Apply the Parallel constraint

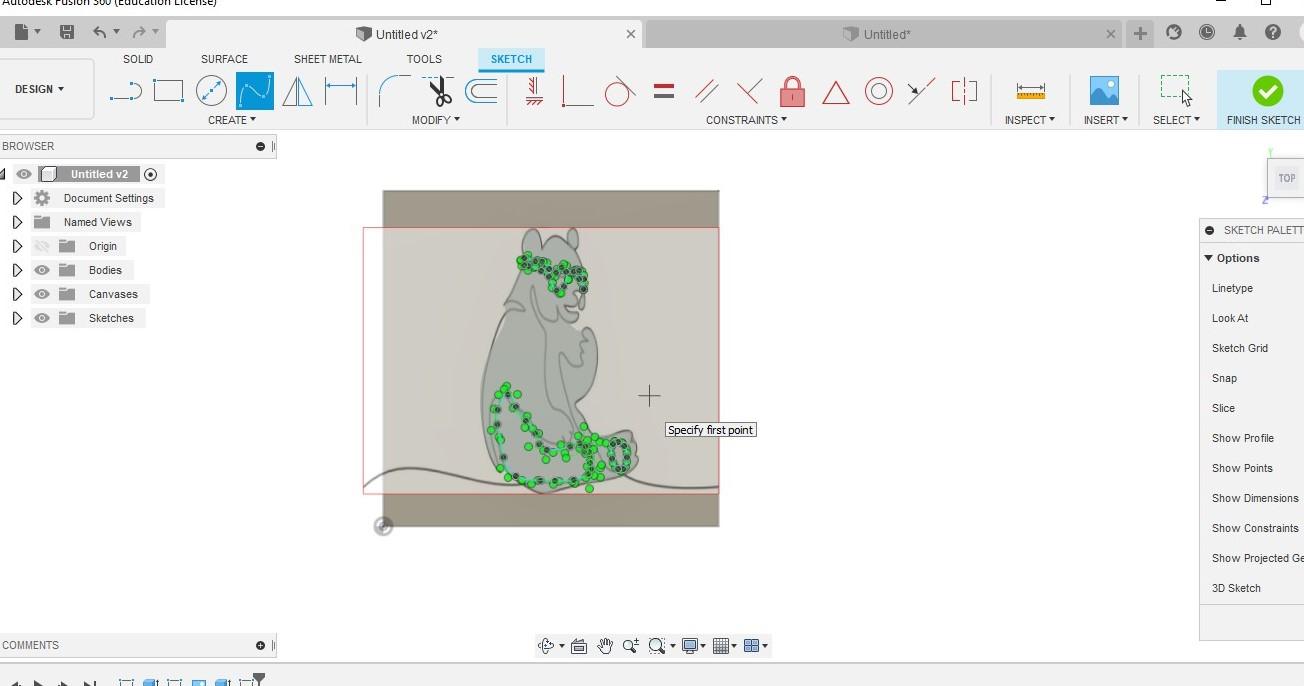[706, 92]
